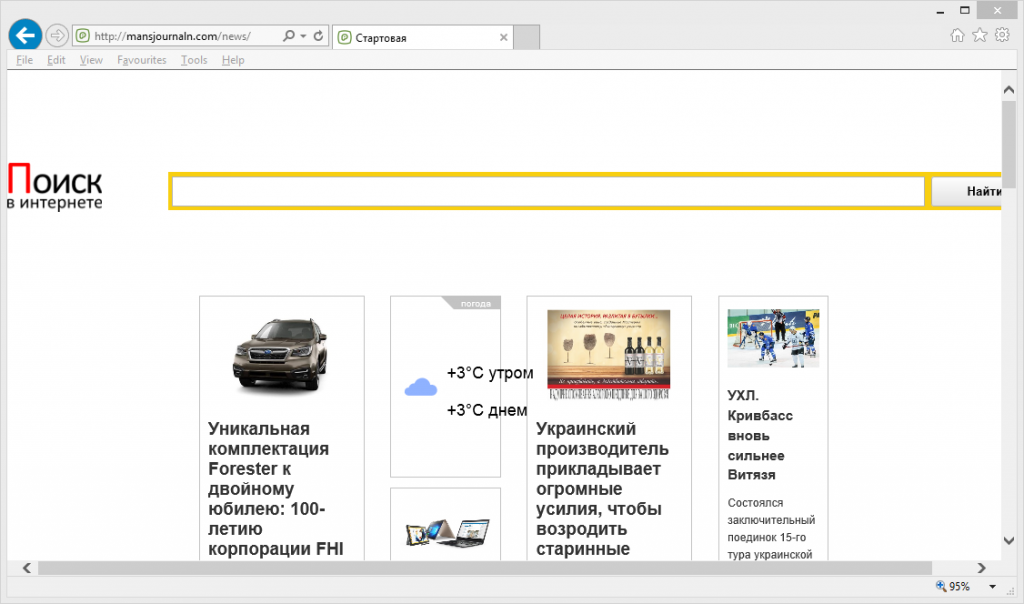Open the Tools gear icon

tap(1002, 36)
